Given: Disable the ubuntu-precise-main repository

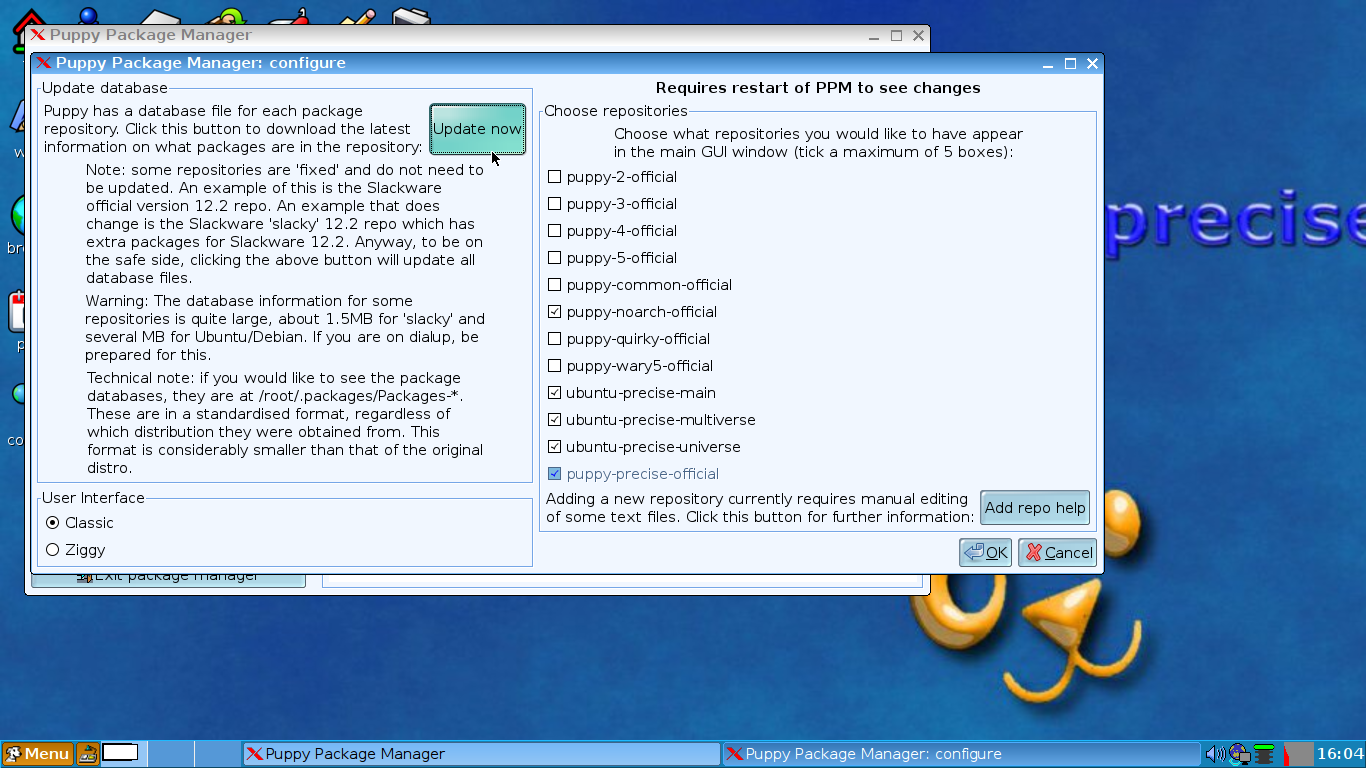Looking at the screenshot, I should click(555, 393).
